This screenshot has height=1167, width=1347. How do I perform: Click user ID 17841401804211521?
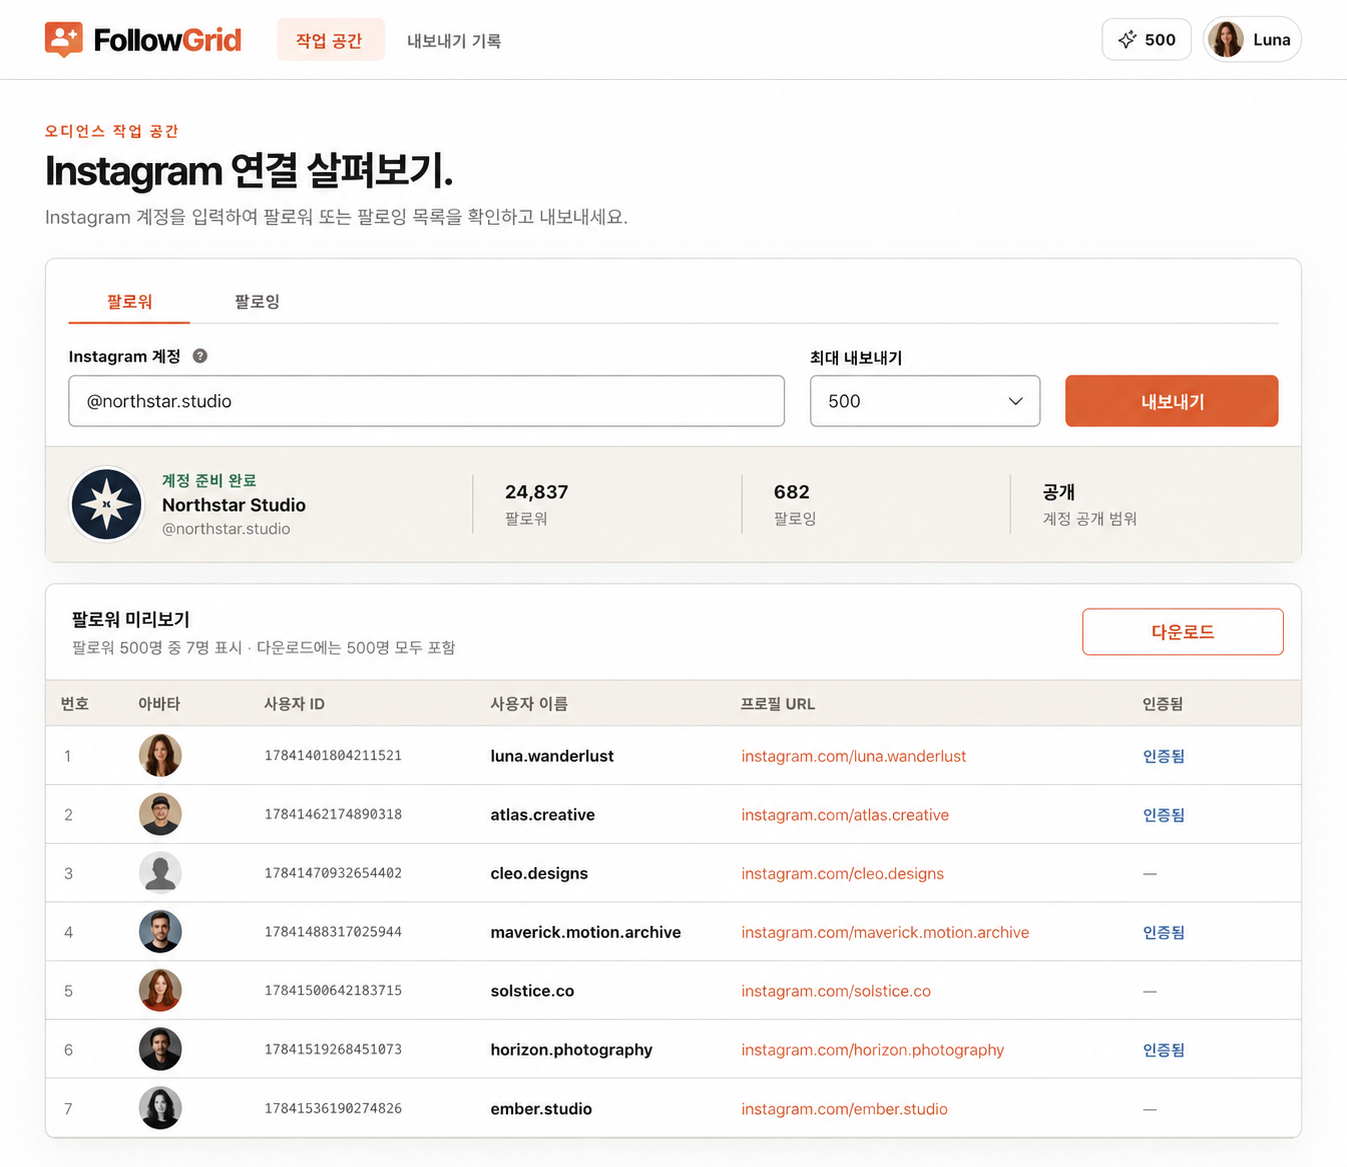coord(333,756)
